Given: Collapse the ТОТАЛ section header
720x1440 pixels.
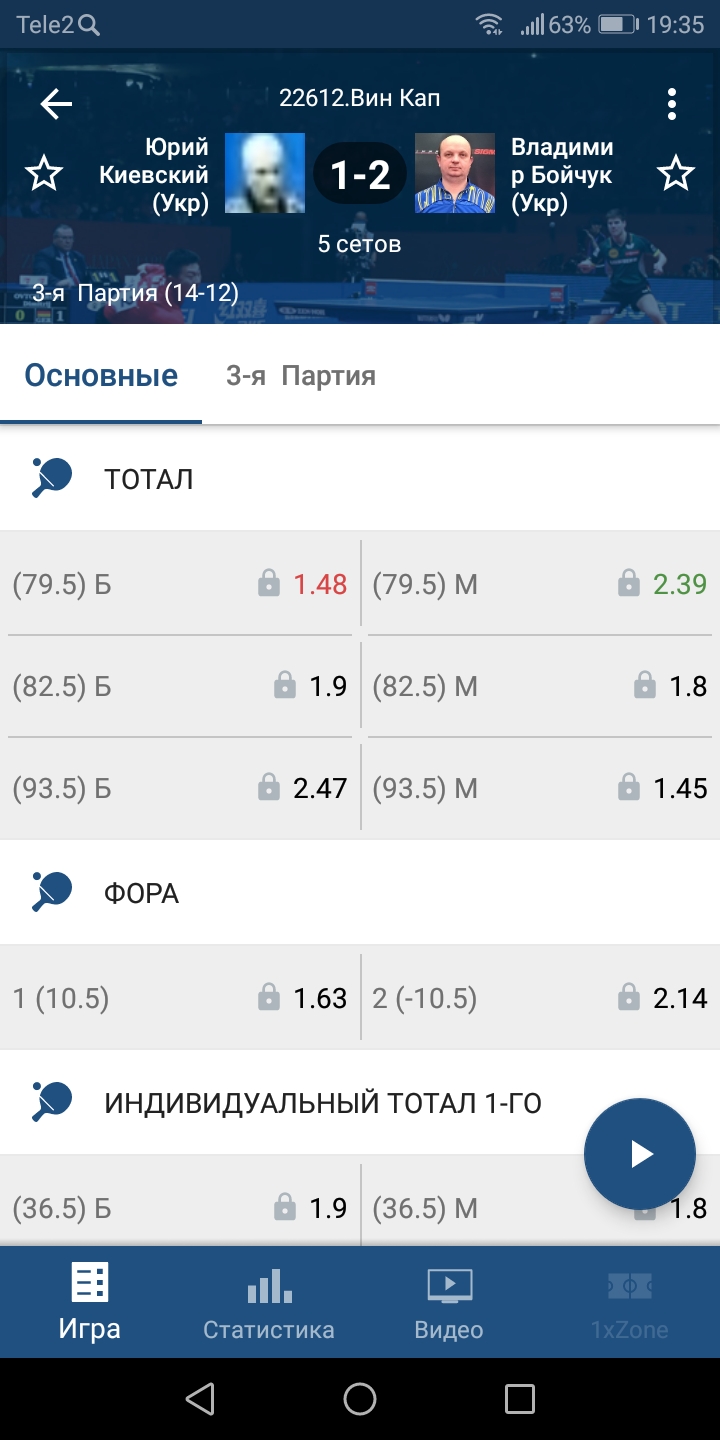Looking at the screenshot, I should pyautogui.click(x=360, y=479).
